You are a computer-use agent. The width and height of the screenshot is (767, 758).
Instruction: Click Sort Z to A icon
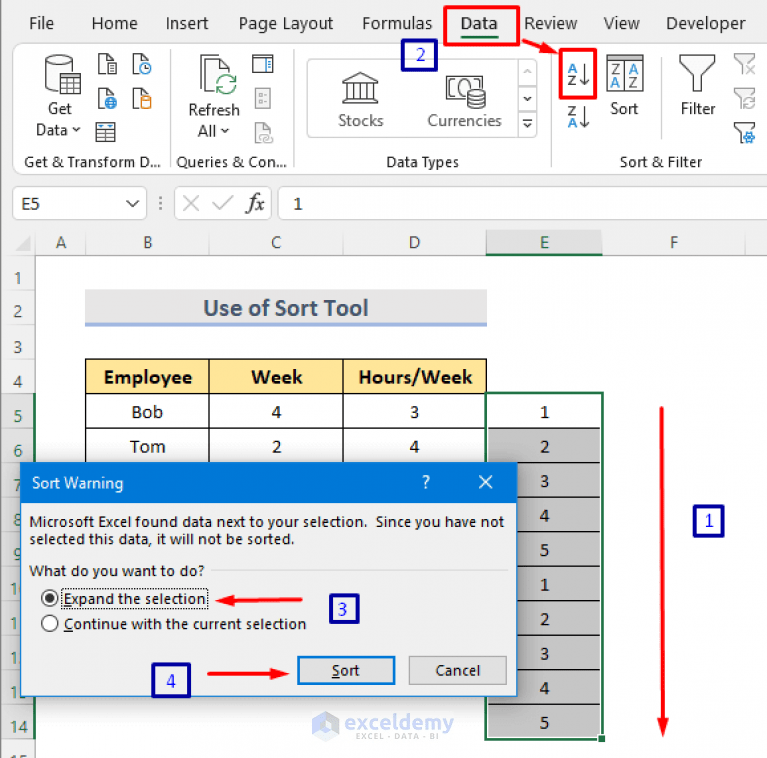tap(578, 117)
